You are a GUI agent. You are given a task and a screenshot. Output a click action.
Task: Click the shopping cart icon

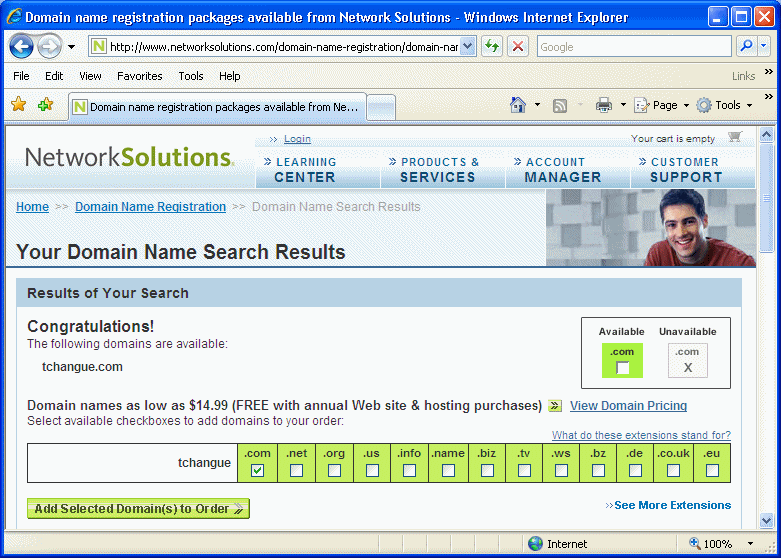(x=735, y=137)
